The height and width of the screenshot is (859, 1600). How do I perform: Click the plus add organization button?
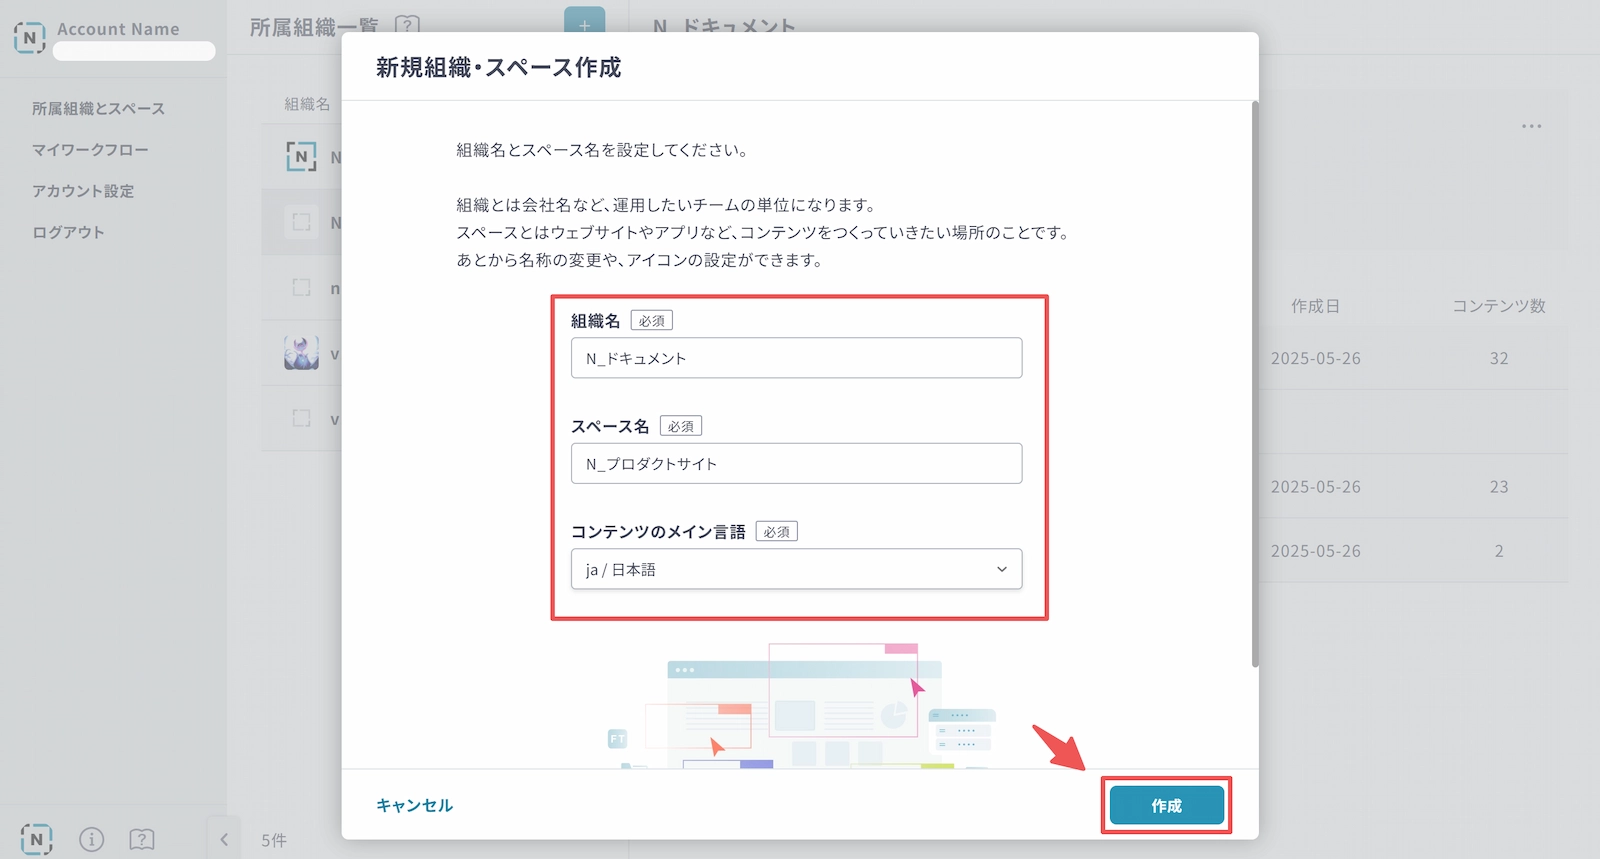[584, 24]
